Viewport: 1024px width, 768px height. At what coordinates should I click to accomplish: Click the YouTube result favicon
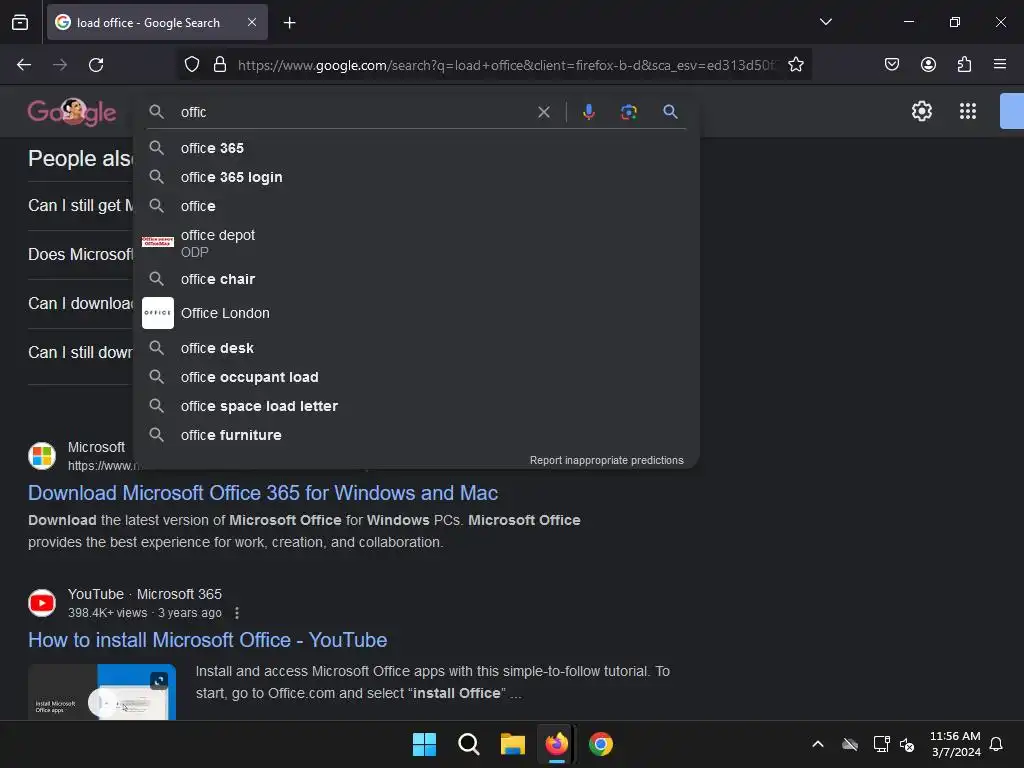click(42, 603)
